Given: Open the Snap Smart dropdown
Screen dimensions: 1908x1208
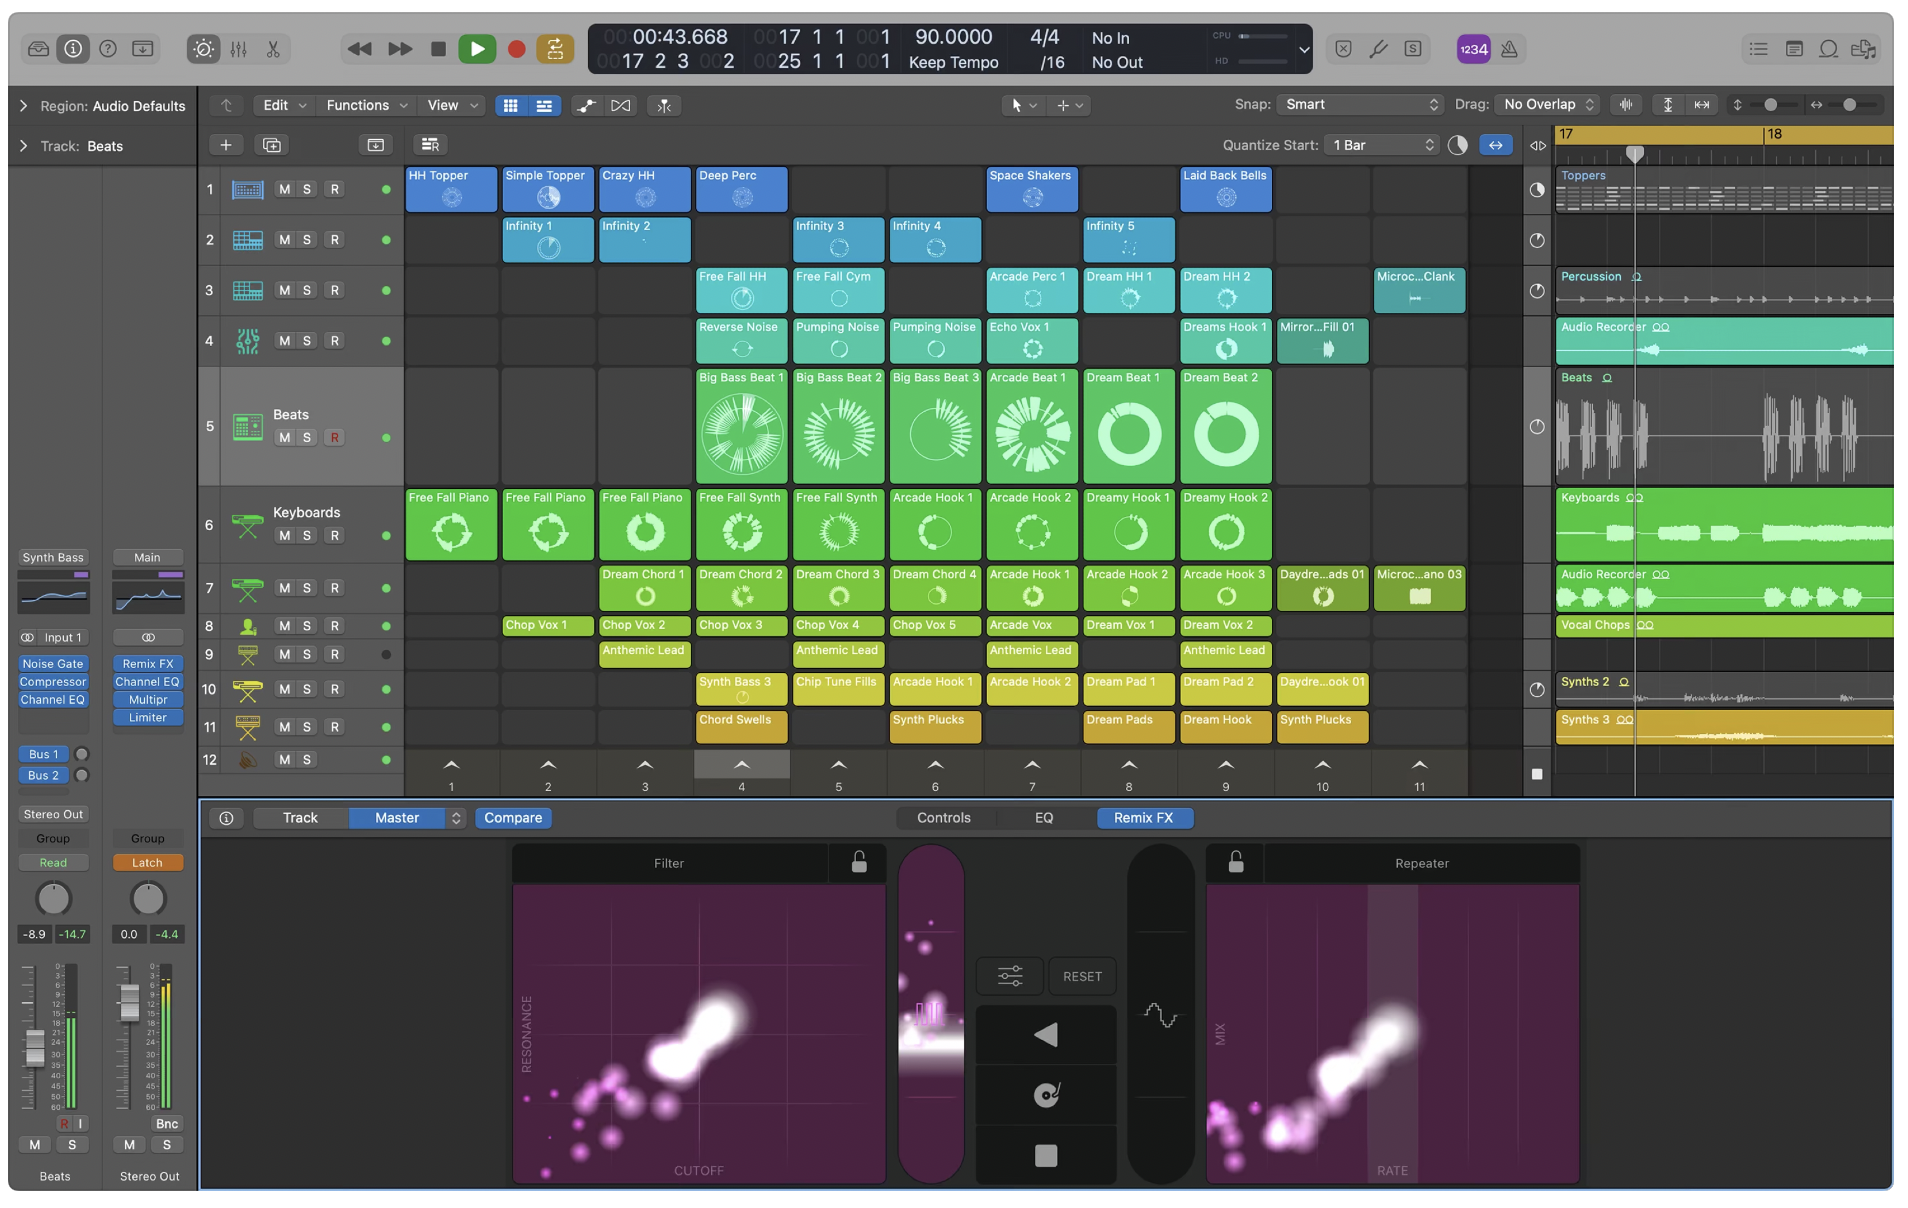Looking at the screenshot, I should click(1360, 104).
